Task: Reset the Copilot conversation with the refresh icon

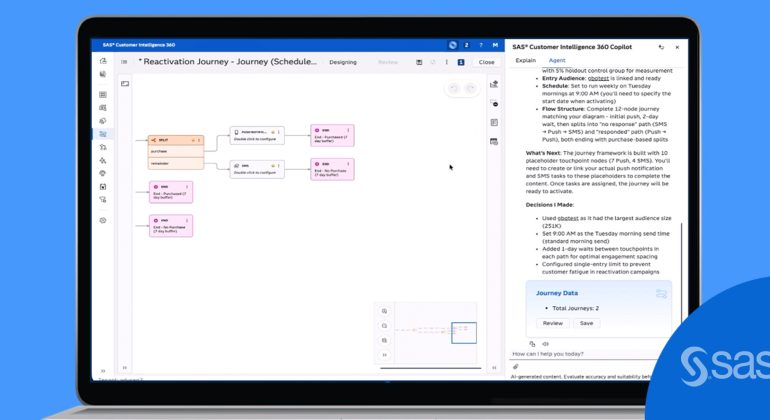Action: point(661,48)
